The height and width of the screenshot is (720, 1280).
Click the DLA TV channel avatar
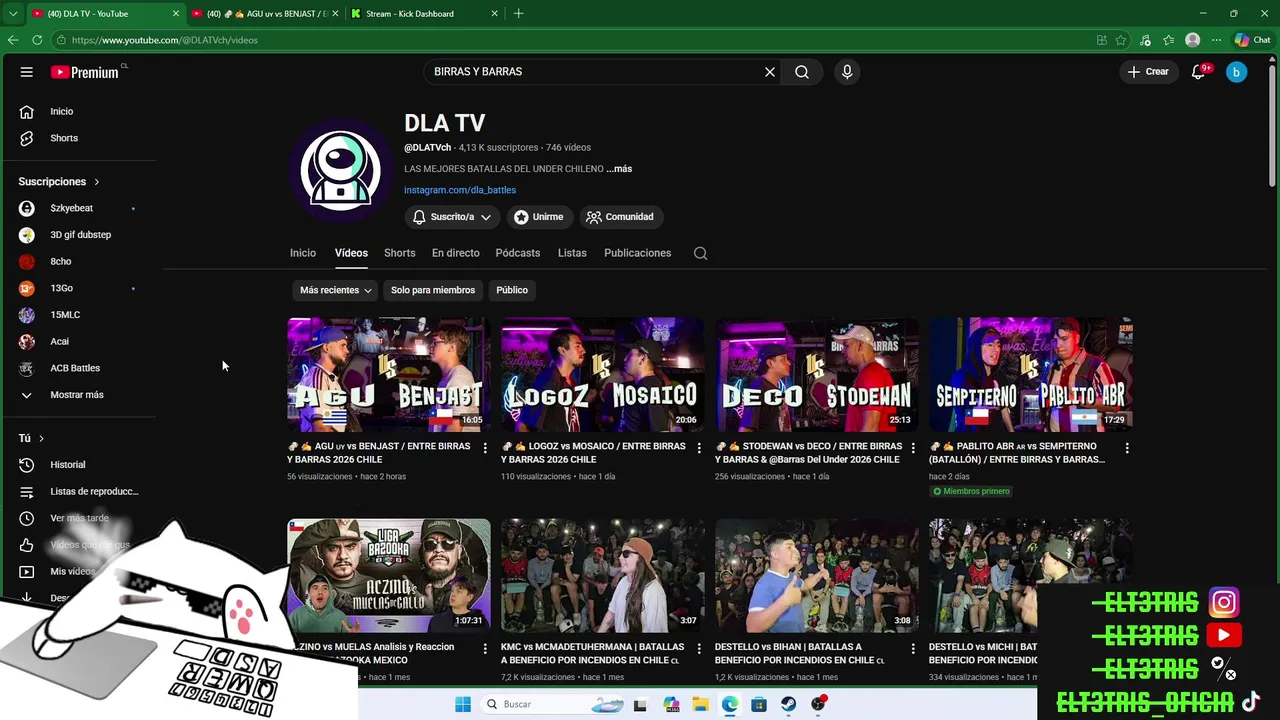(340, 170)
